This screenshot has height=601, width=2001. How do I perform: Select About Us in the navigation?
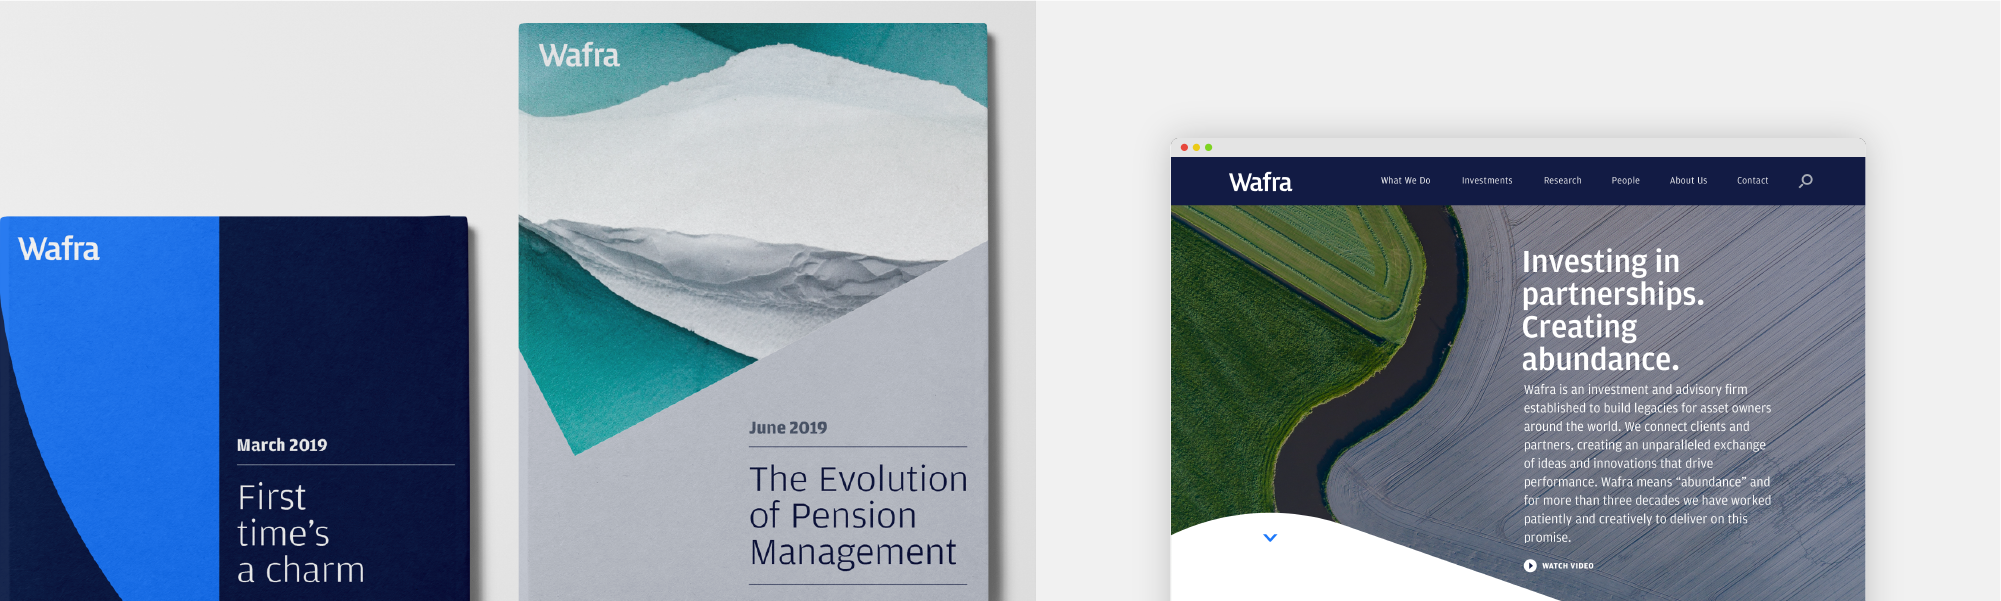[1688, 181]
